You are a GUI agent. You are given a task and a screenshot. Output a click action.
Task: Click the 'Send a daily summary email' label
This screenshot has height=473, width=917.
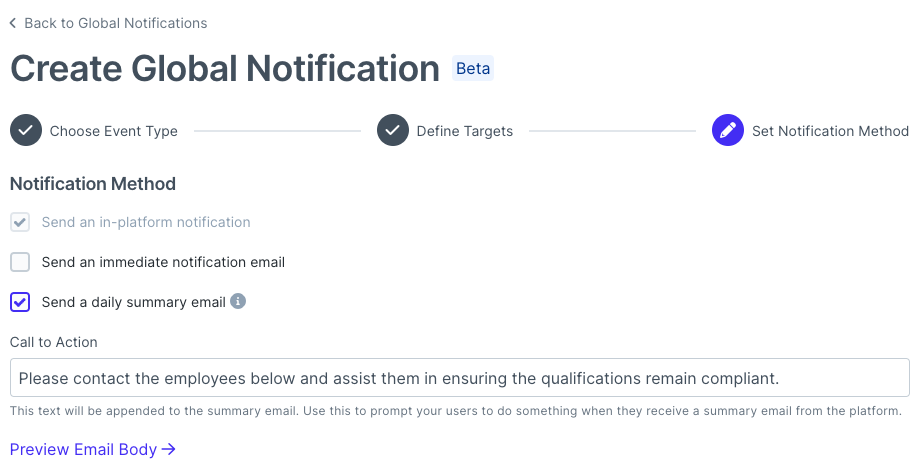point(133,302)
